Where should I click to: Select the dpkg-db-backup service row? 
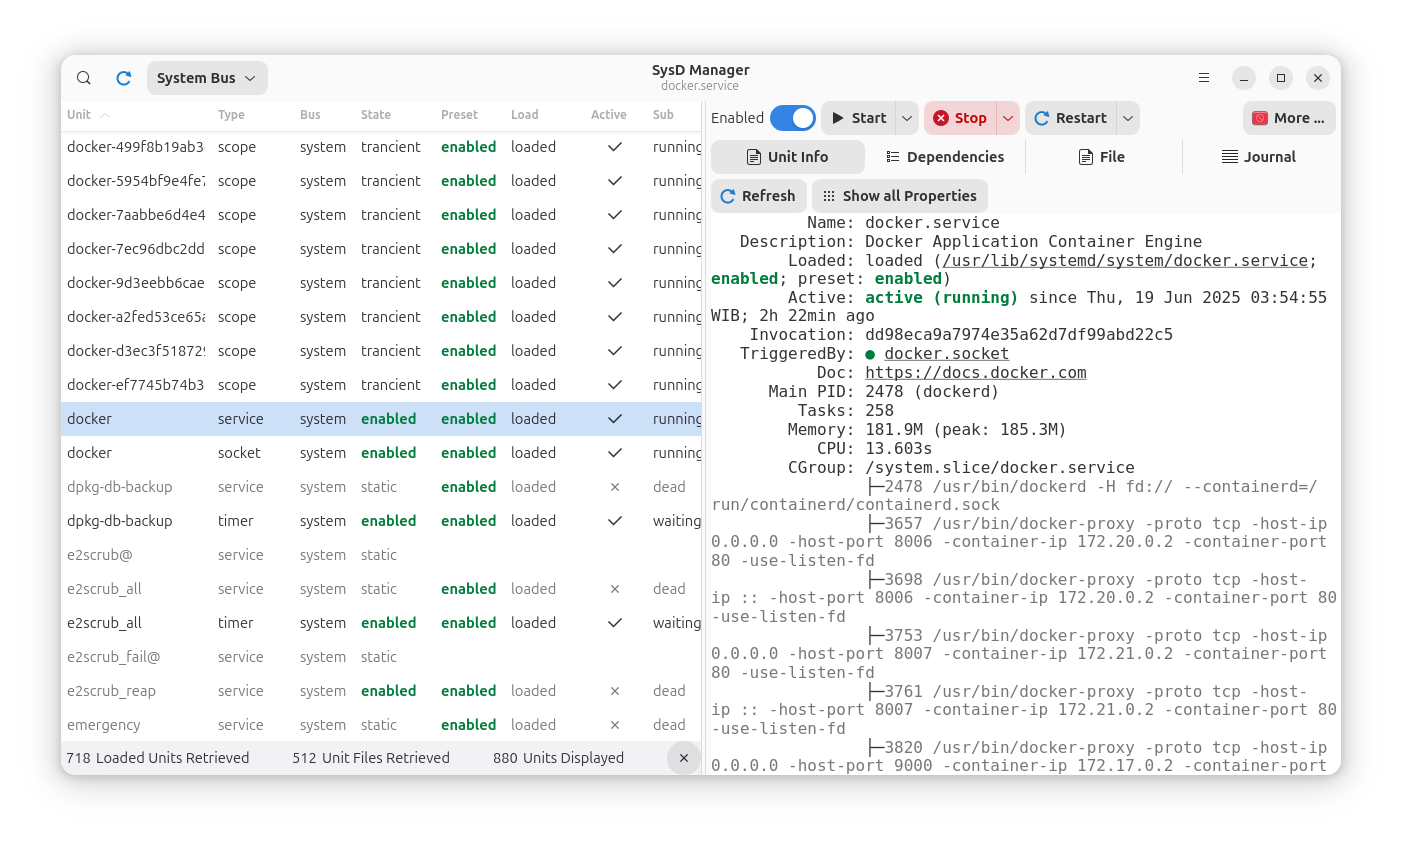[381, 487]
